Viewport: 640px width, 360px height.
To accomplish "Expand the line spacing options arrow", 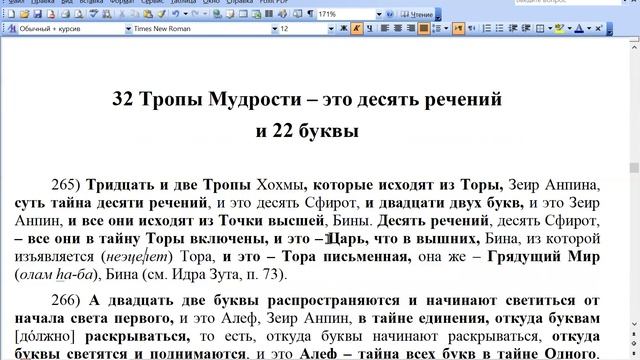I will coord(446,29).
